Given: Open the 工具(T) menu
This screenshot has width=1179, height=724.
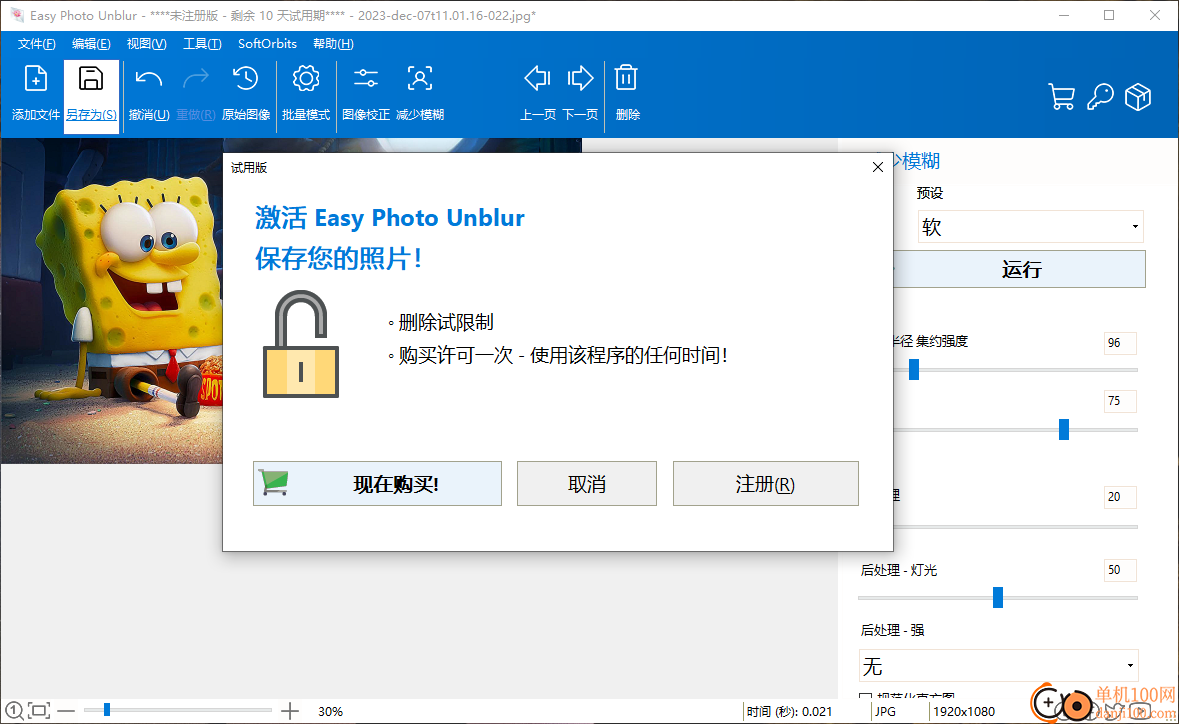Looking at the screenshot, I should coord(202,44).
